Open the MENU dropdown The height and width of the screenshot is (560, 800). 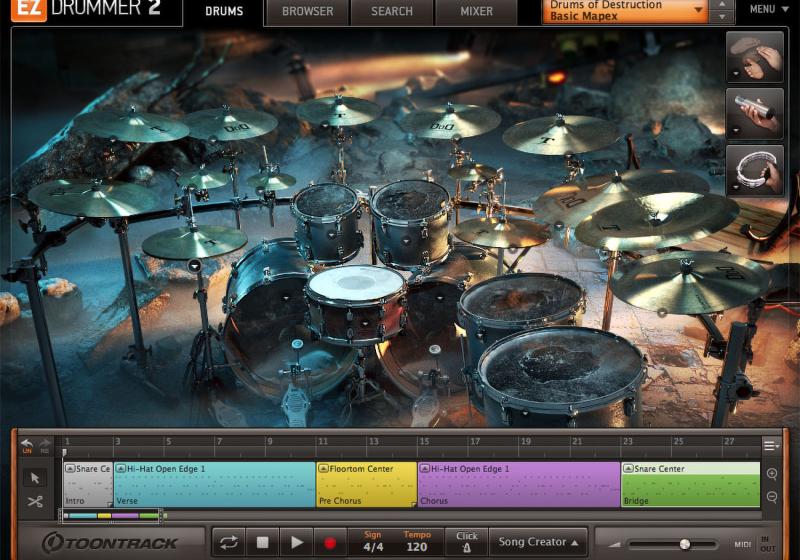(x=769, y=9)
